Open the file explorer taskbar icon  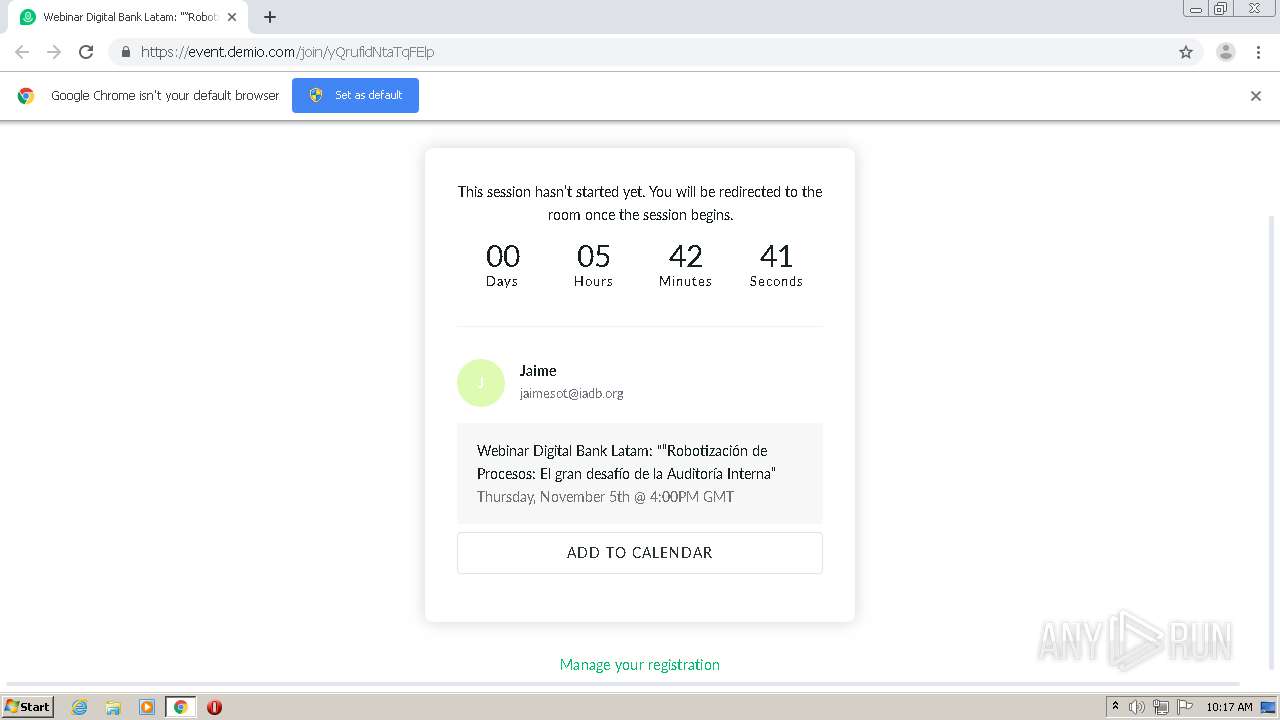pyautogui.click(x=113, y=707)
